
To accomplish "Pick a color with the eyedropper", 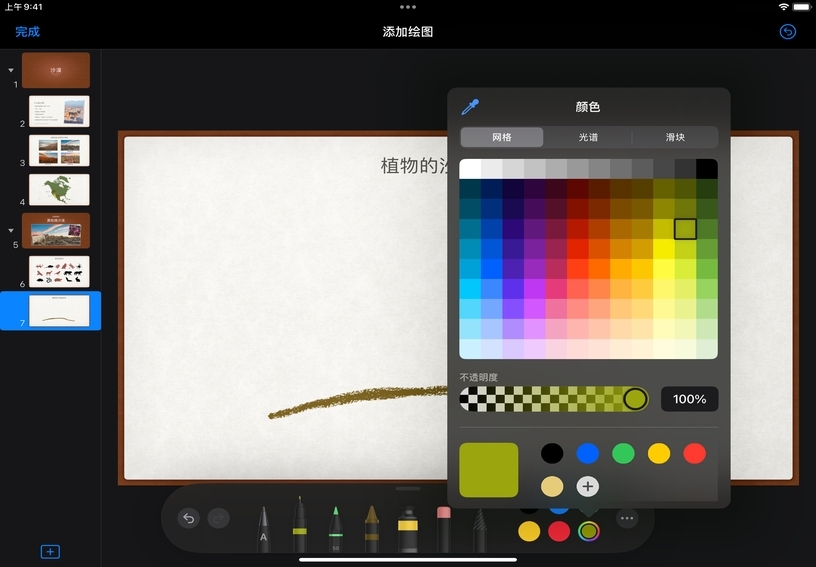I will [469, 107].
